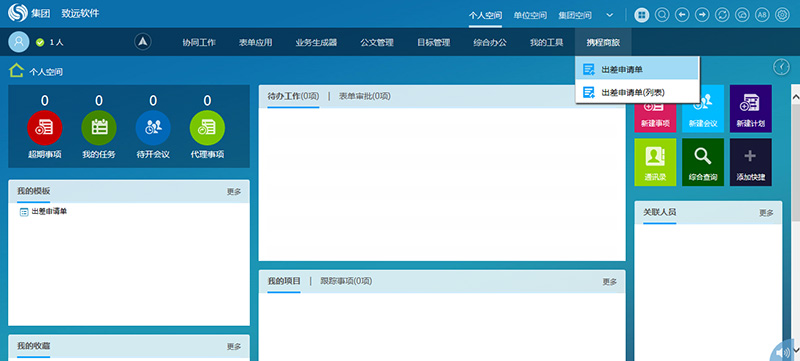Click the 新建计划 purple tile
This screenshot has width=800, height=361.
coord(751,109)
